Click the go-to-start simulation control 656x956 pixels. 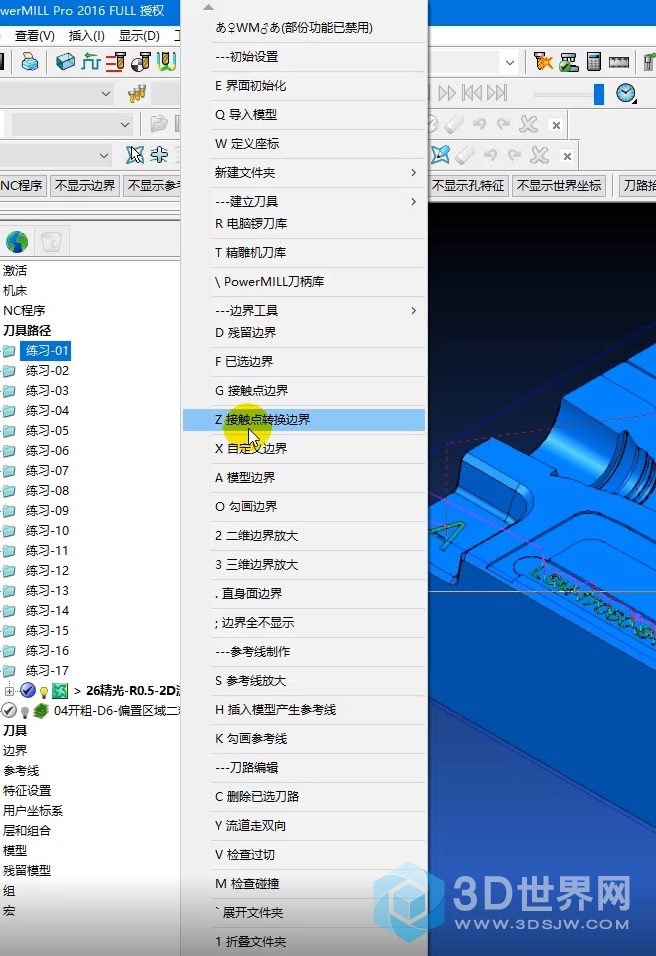pyautogui.click(x=472, y=93)
